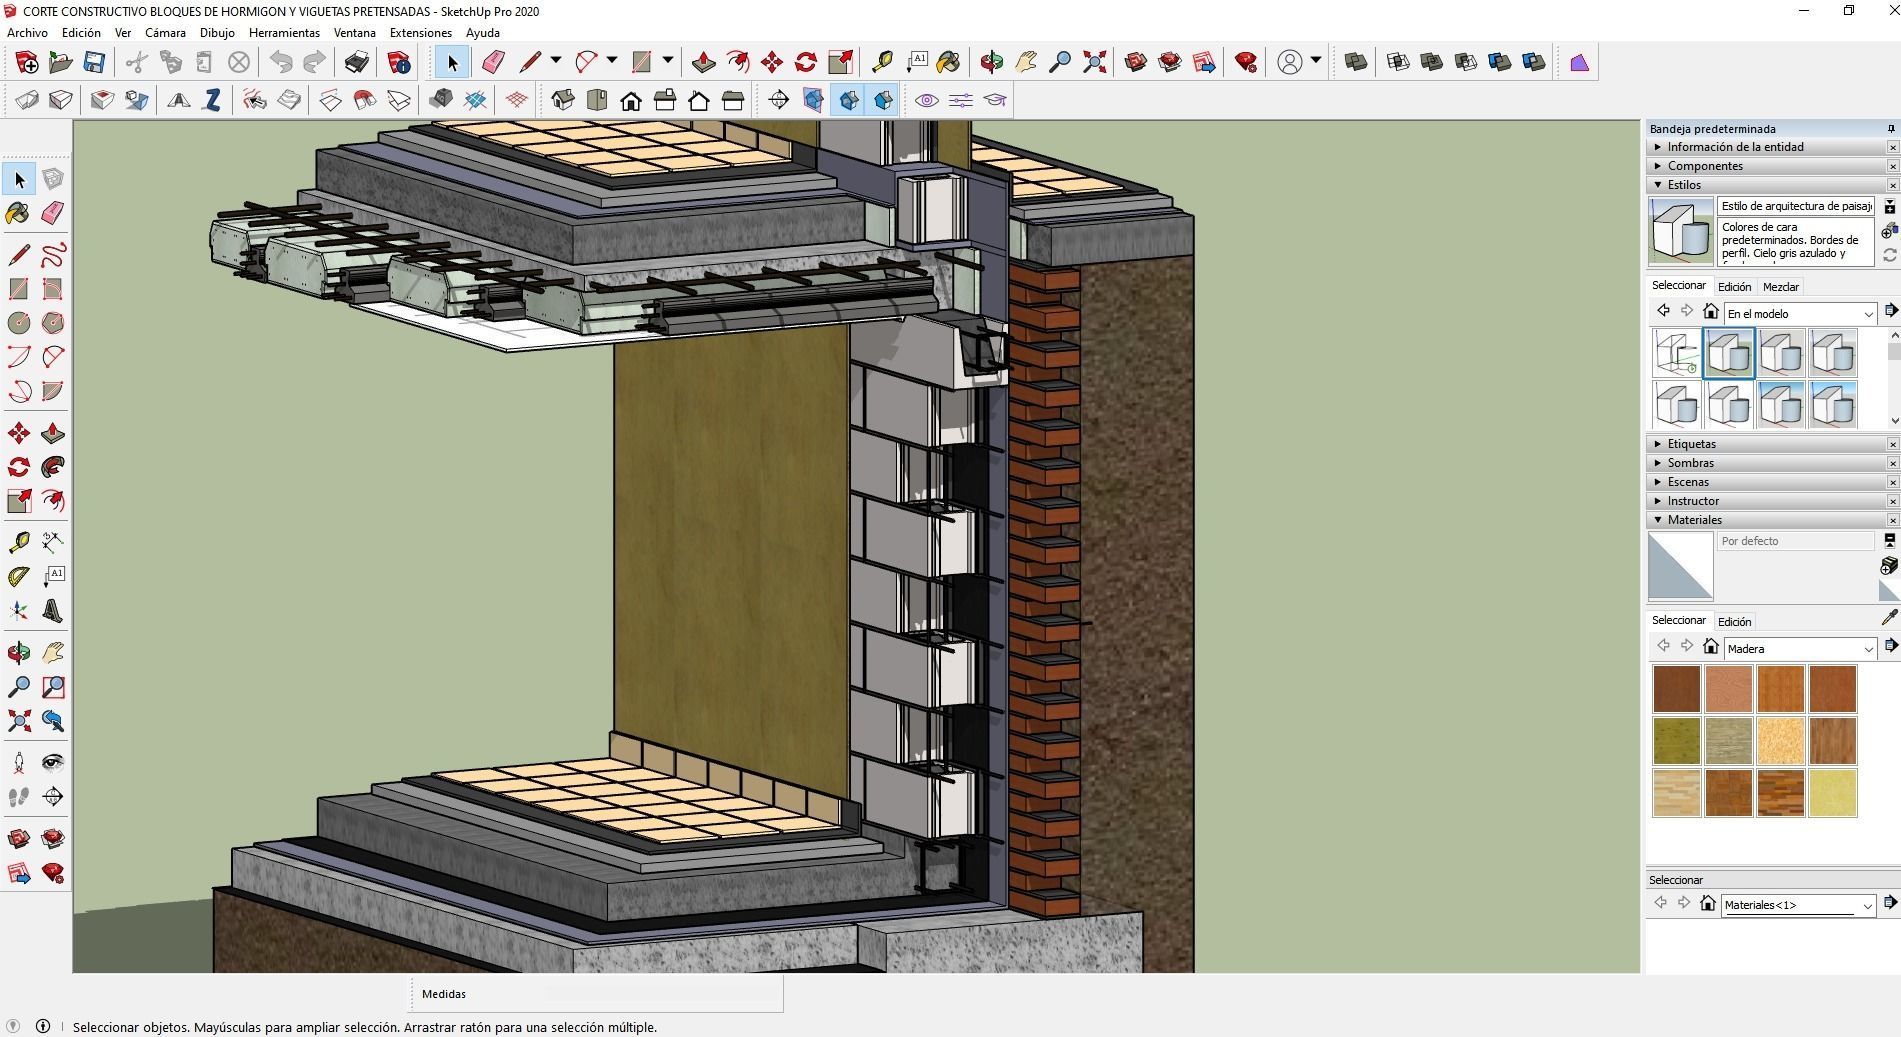This screenshot has width=1901, height=1037.
Task: Click the Undo arrow icon
Action: [x=281, y=62]
